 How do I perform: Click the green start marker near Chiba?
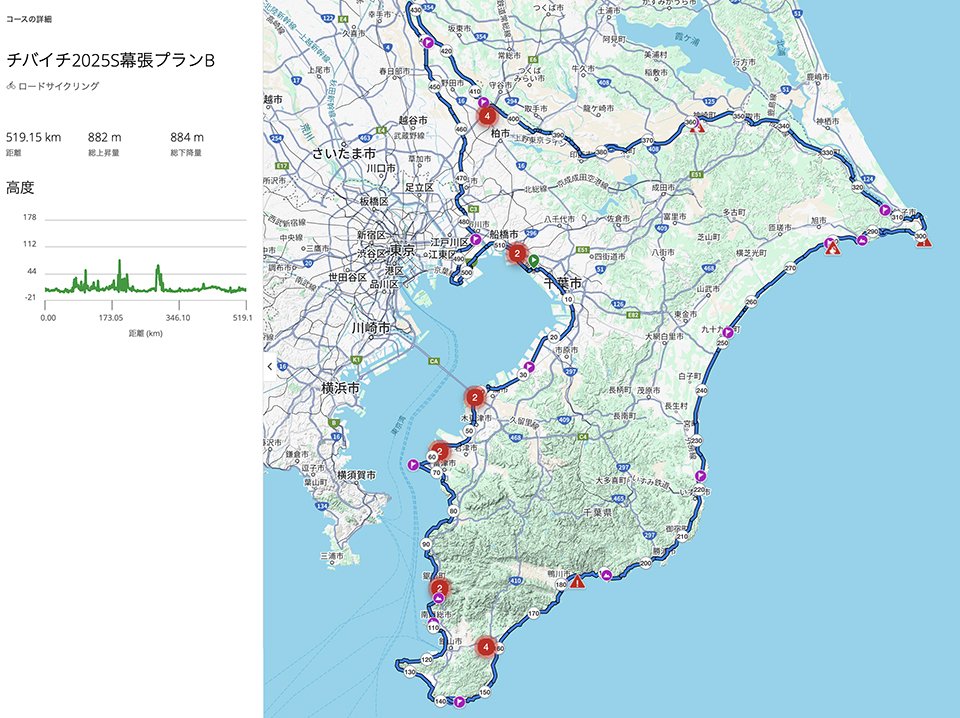click(x=535, y=260)
